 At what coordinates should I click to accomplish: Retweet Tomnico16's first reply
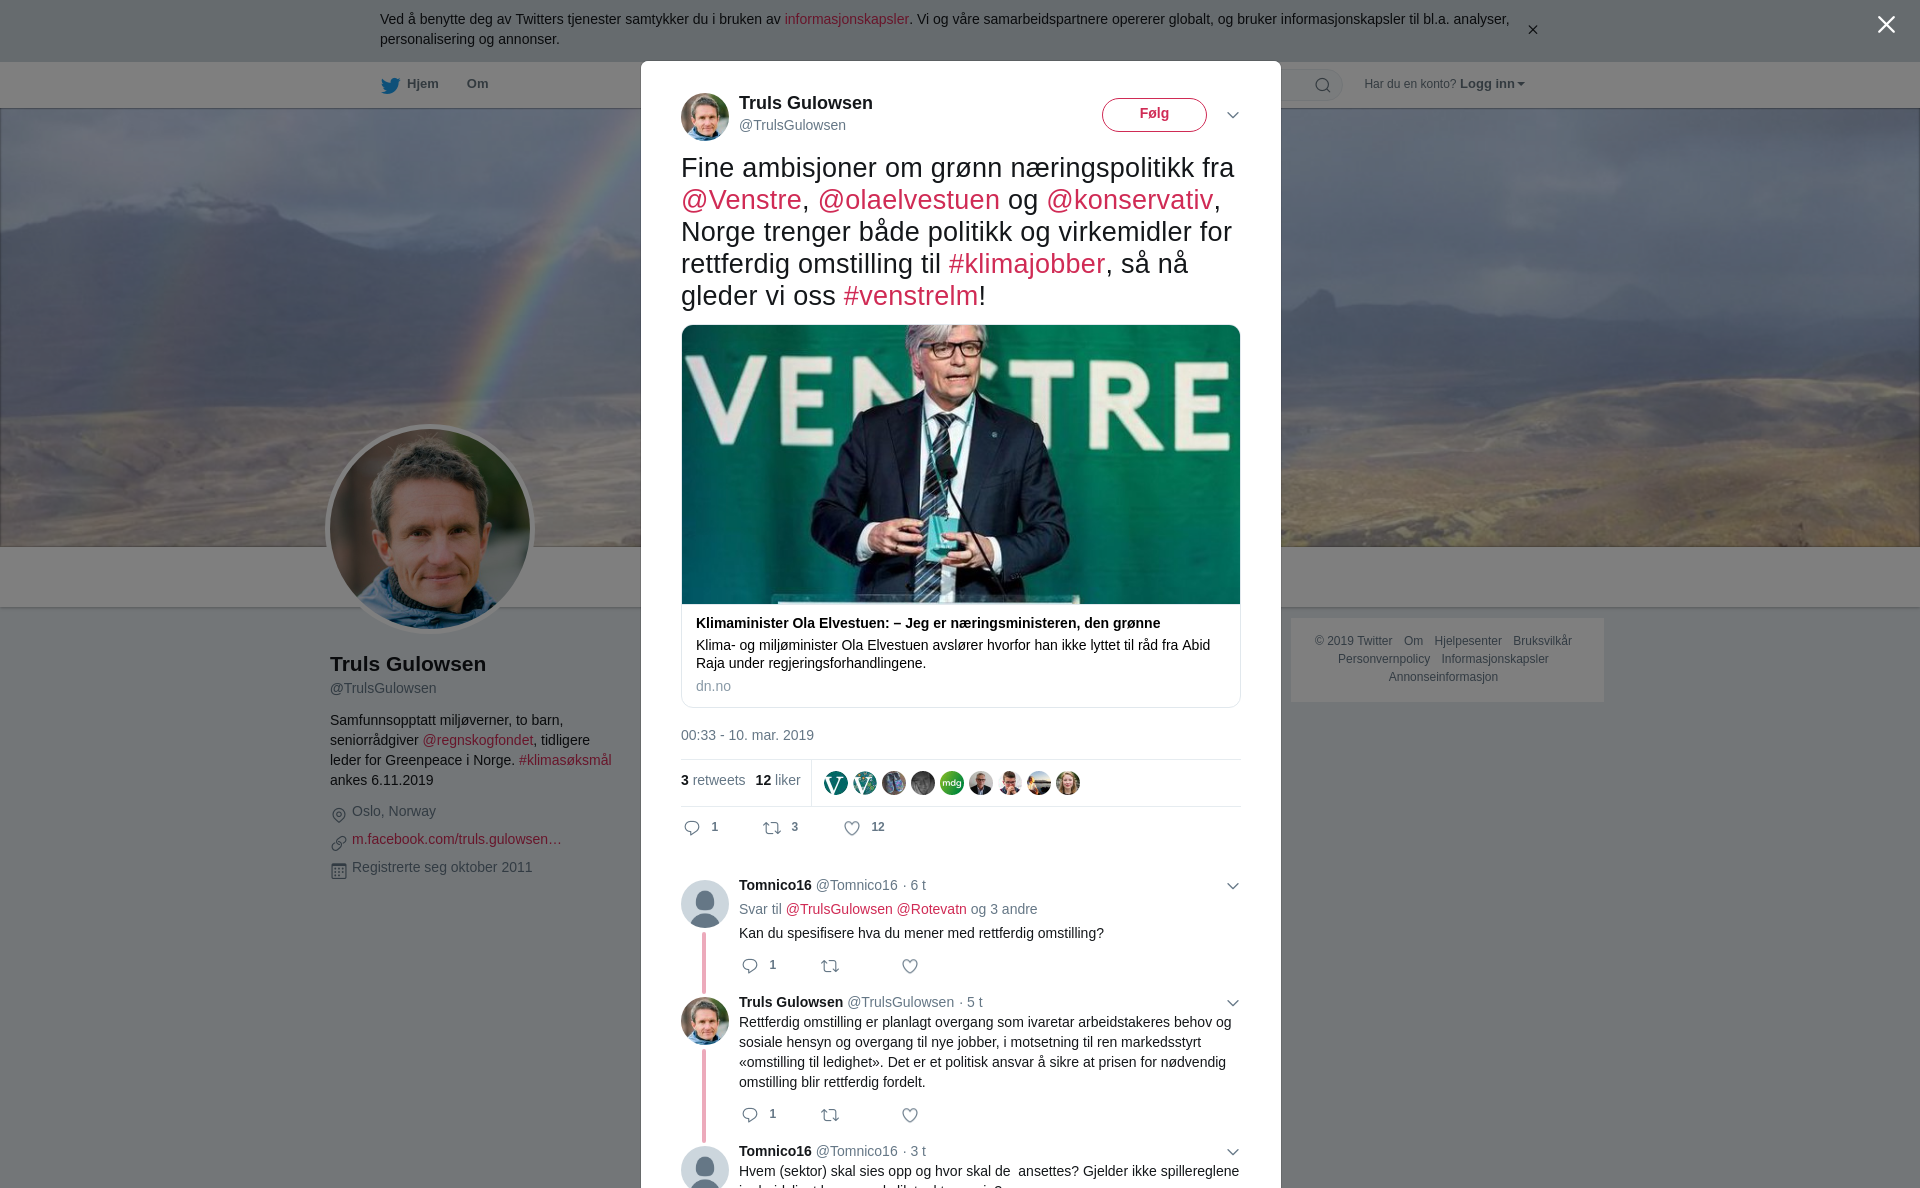830,966
